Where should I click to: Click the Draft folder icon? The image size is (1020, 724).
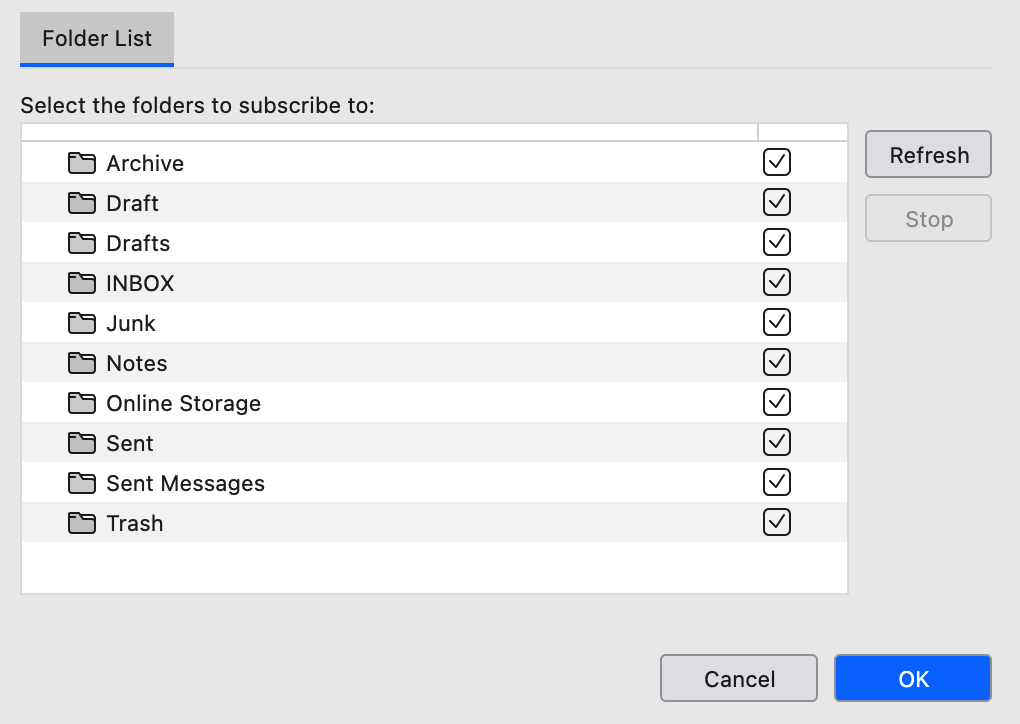82,203
